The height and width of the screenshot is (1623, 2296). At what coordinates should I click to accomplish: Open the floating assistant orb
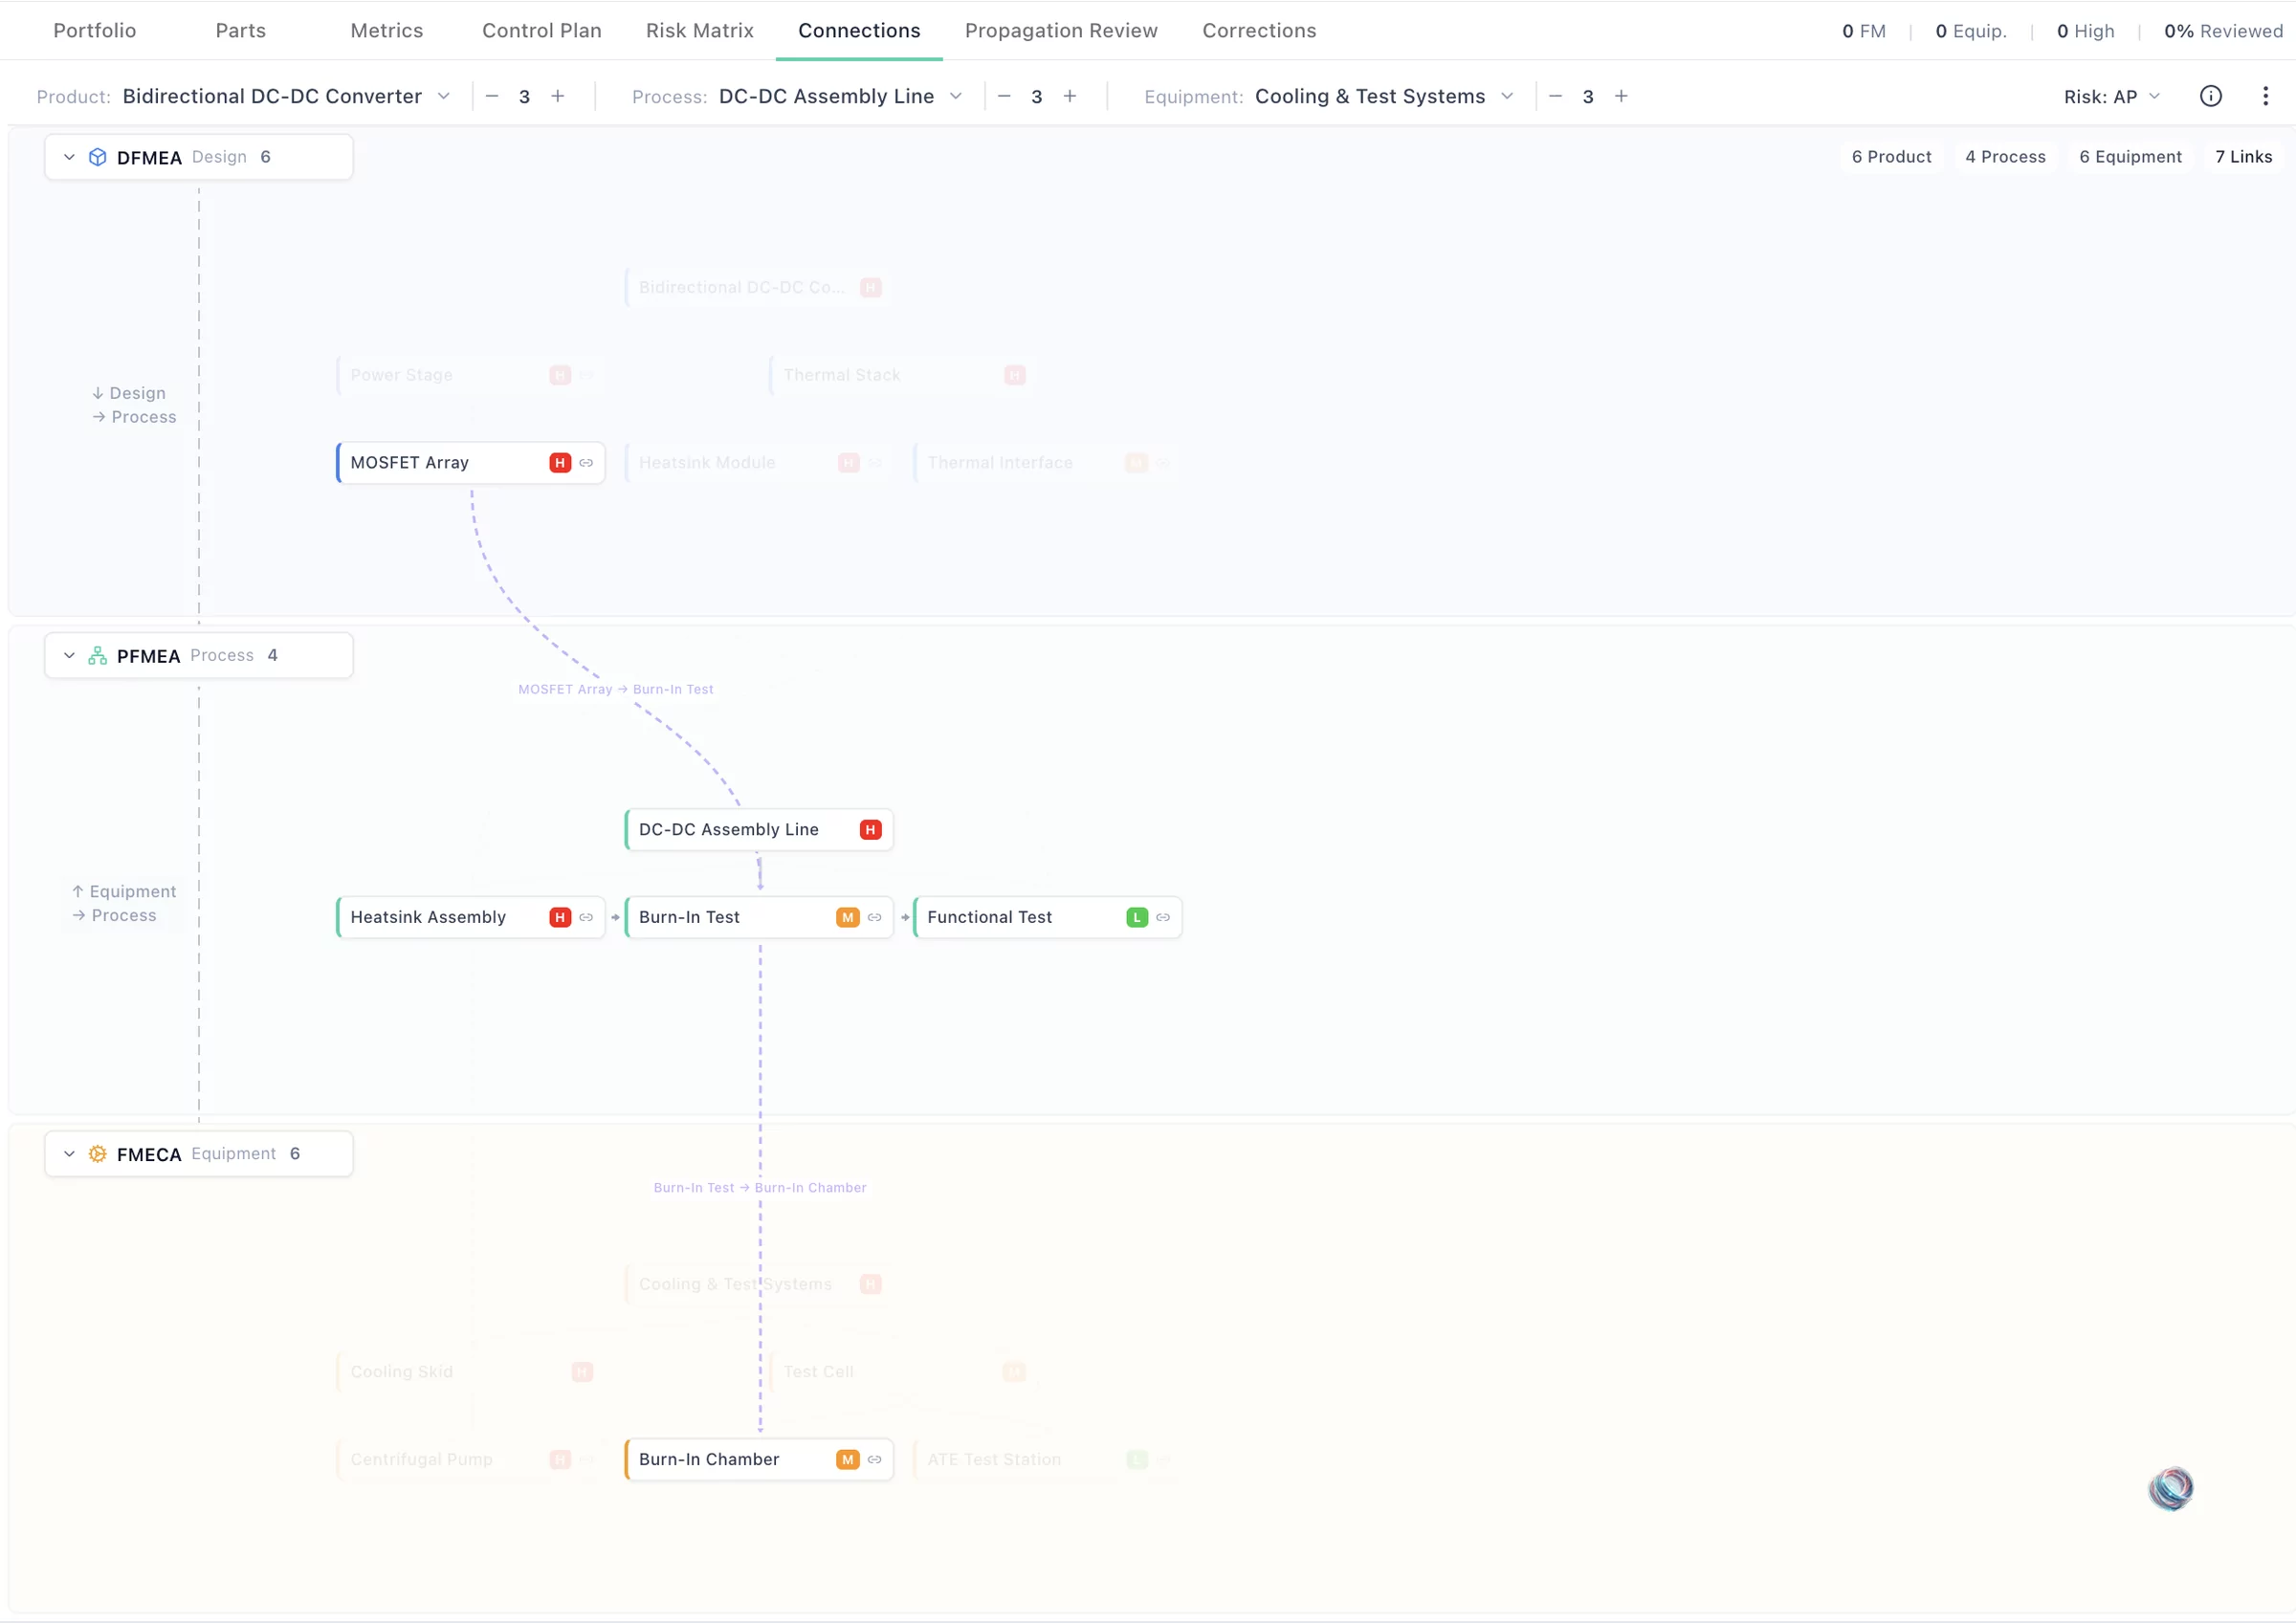[x=2170, y=1488]
